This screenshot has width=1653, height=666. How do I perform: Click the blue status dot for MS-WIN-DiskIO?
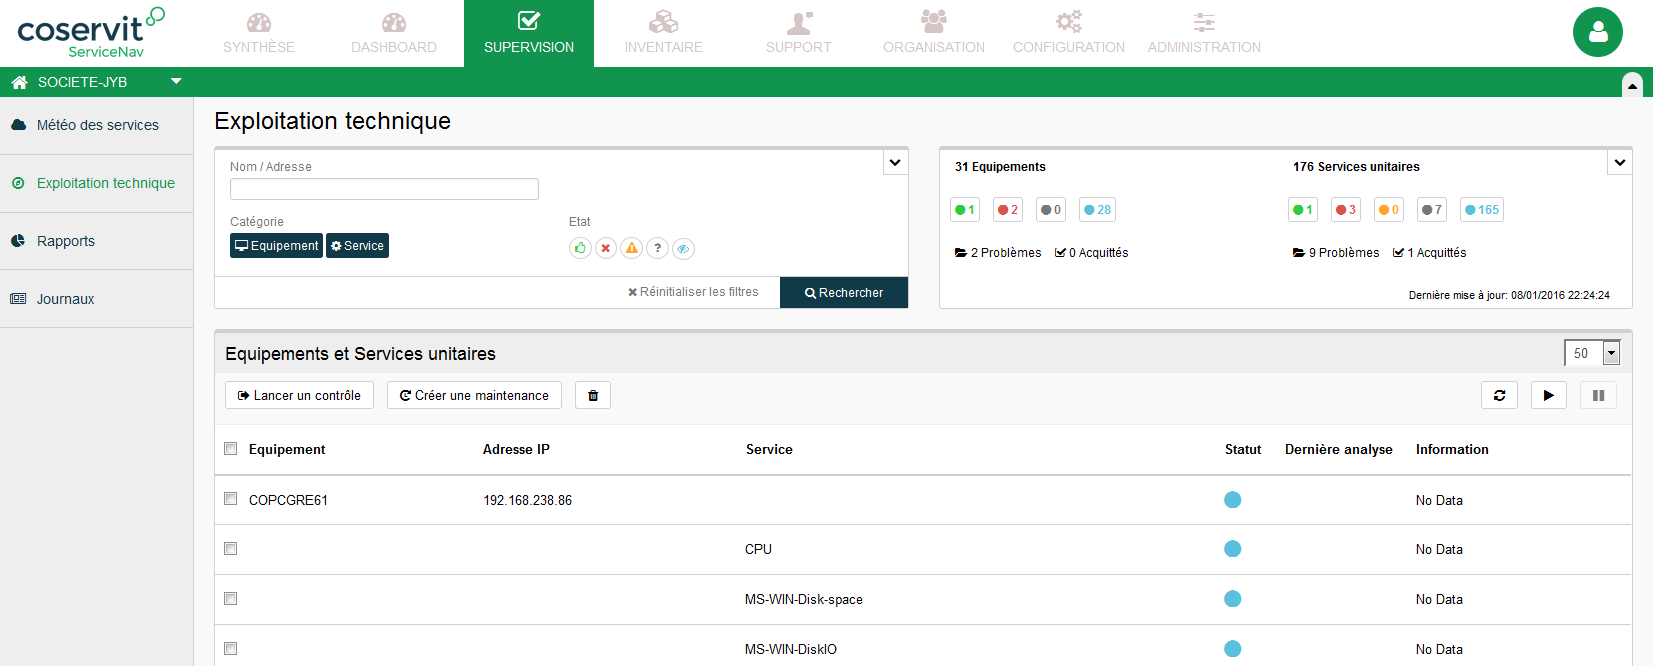click(x=1233, y=649)
